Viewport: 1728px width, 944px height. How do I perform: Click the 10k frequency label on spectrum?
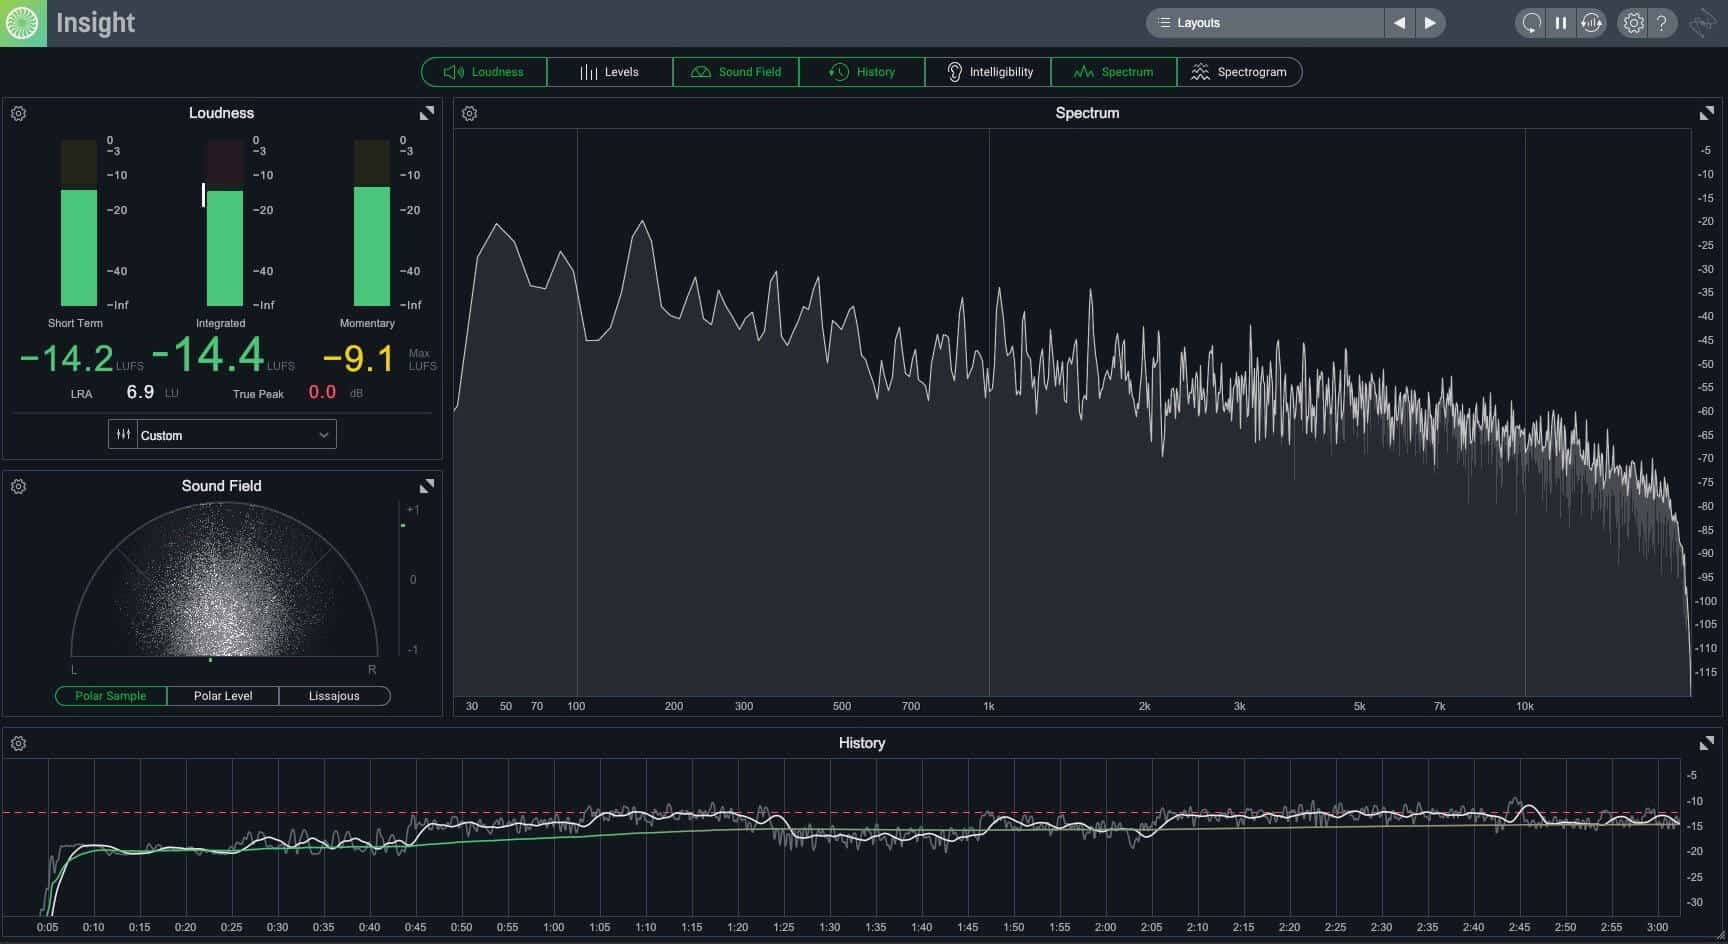1524,706
